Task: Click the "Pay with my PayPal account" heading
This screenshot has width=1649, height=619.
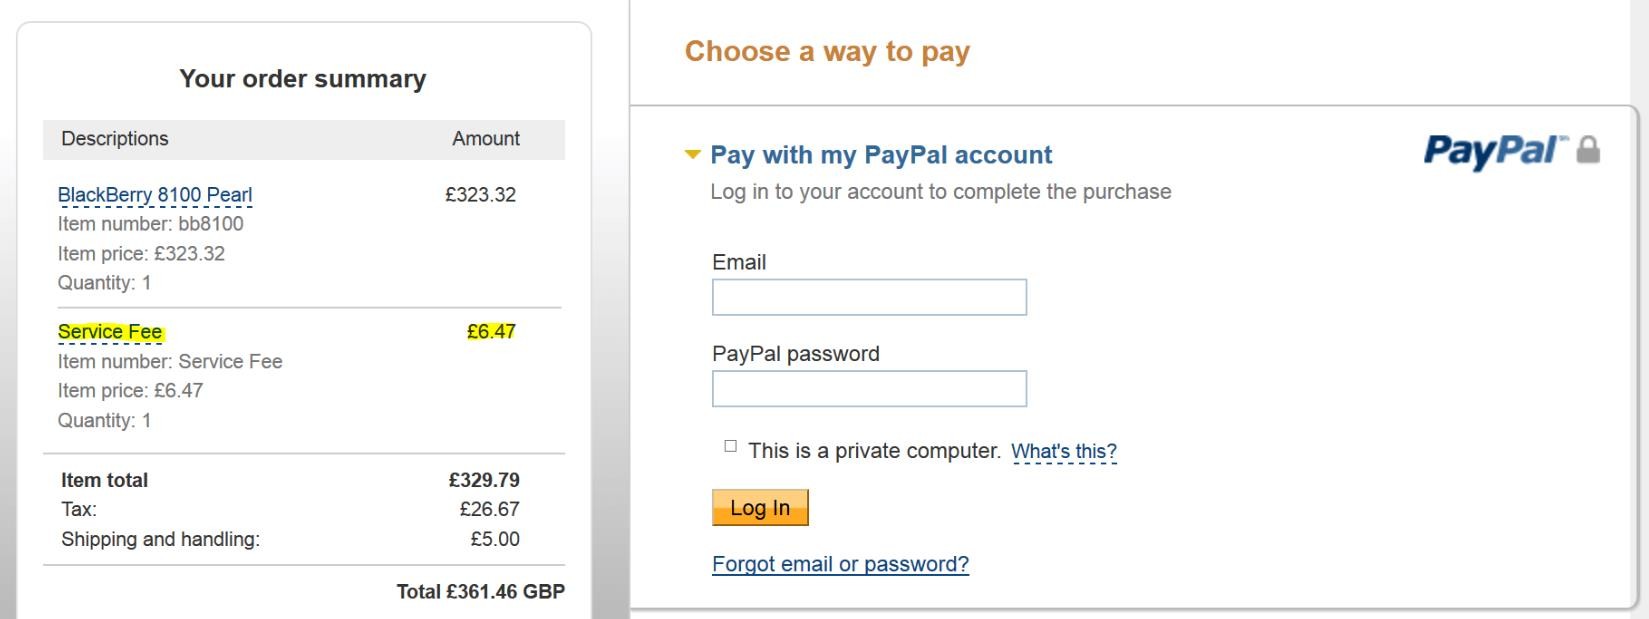Action: (x=881, y=155)
